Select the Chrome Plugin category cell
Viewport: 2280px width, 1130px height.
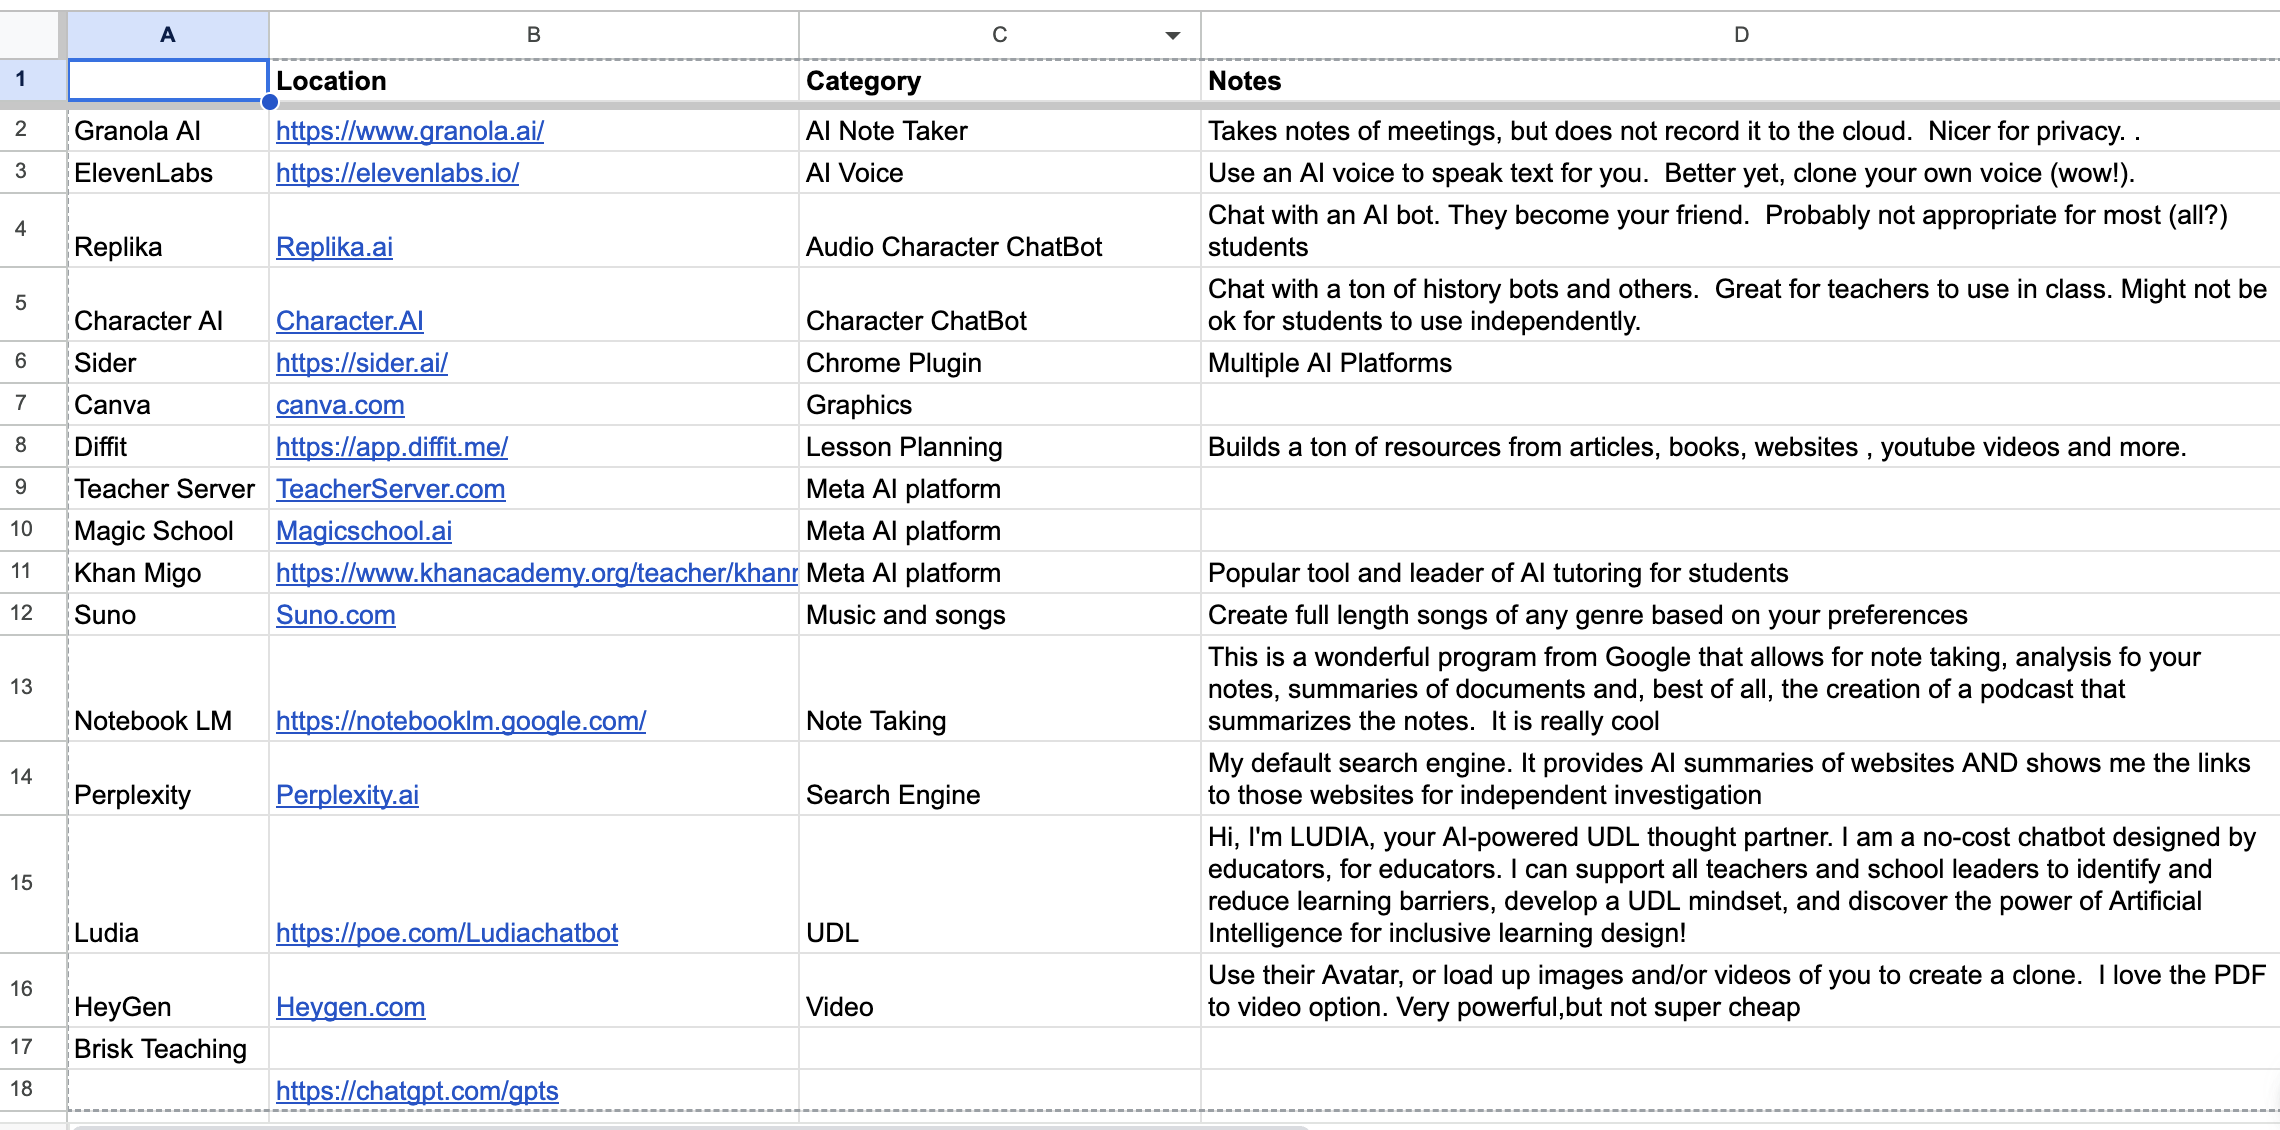[x=999, y=363]
